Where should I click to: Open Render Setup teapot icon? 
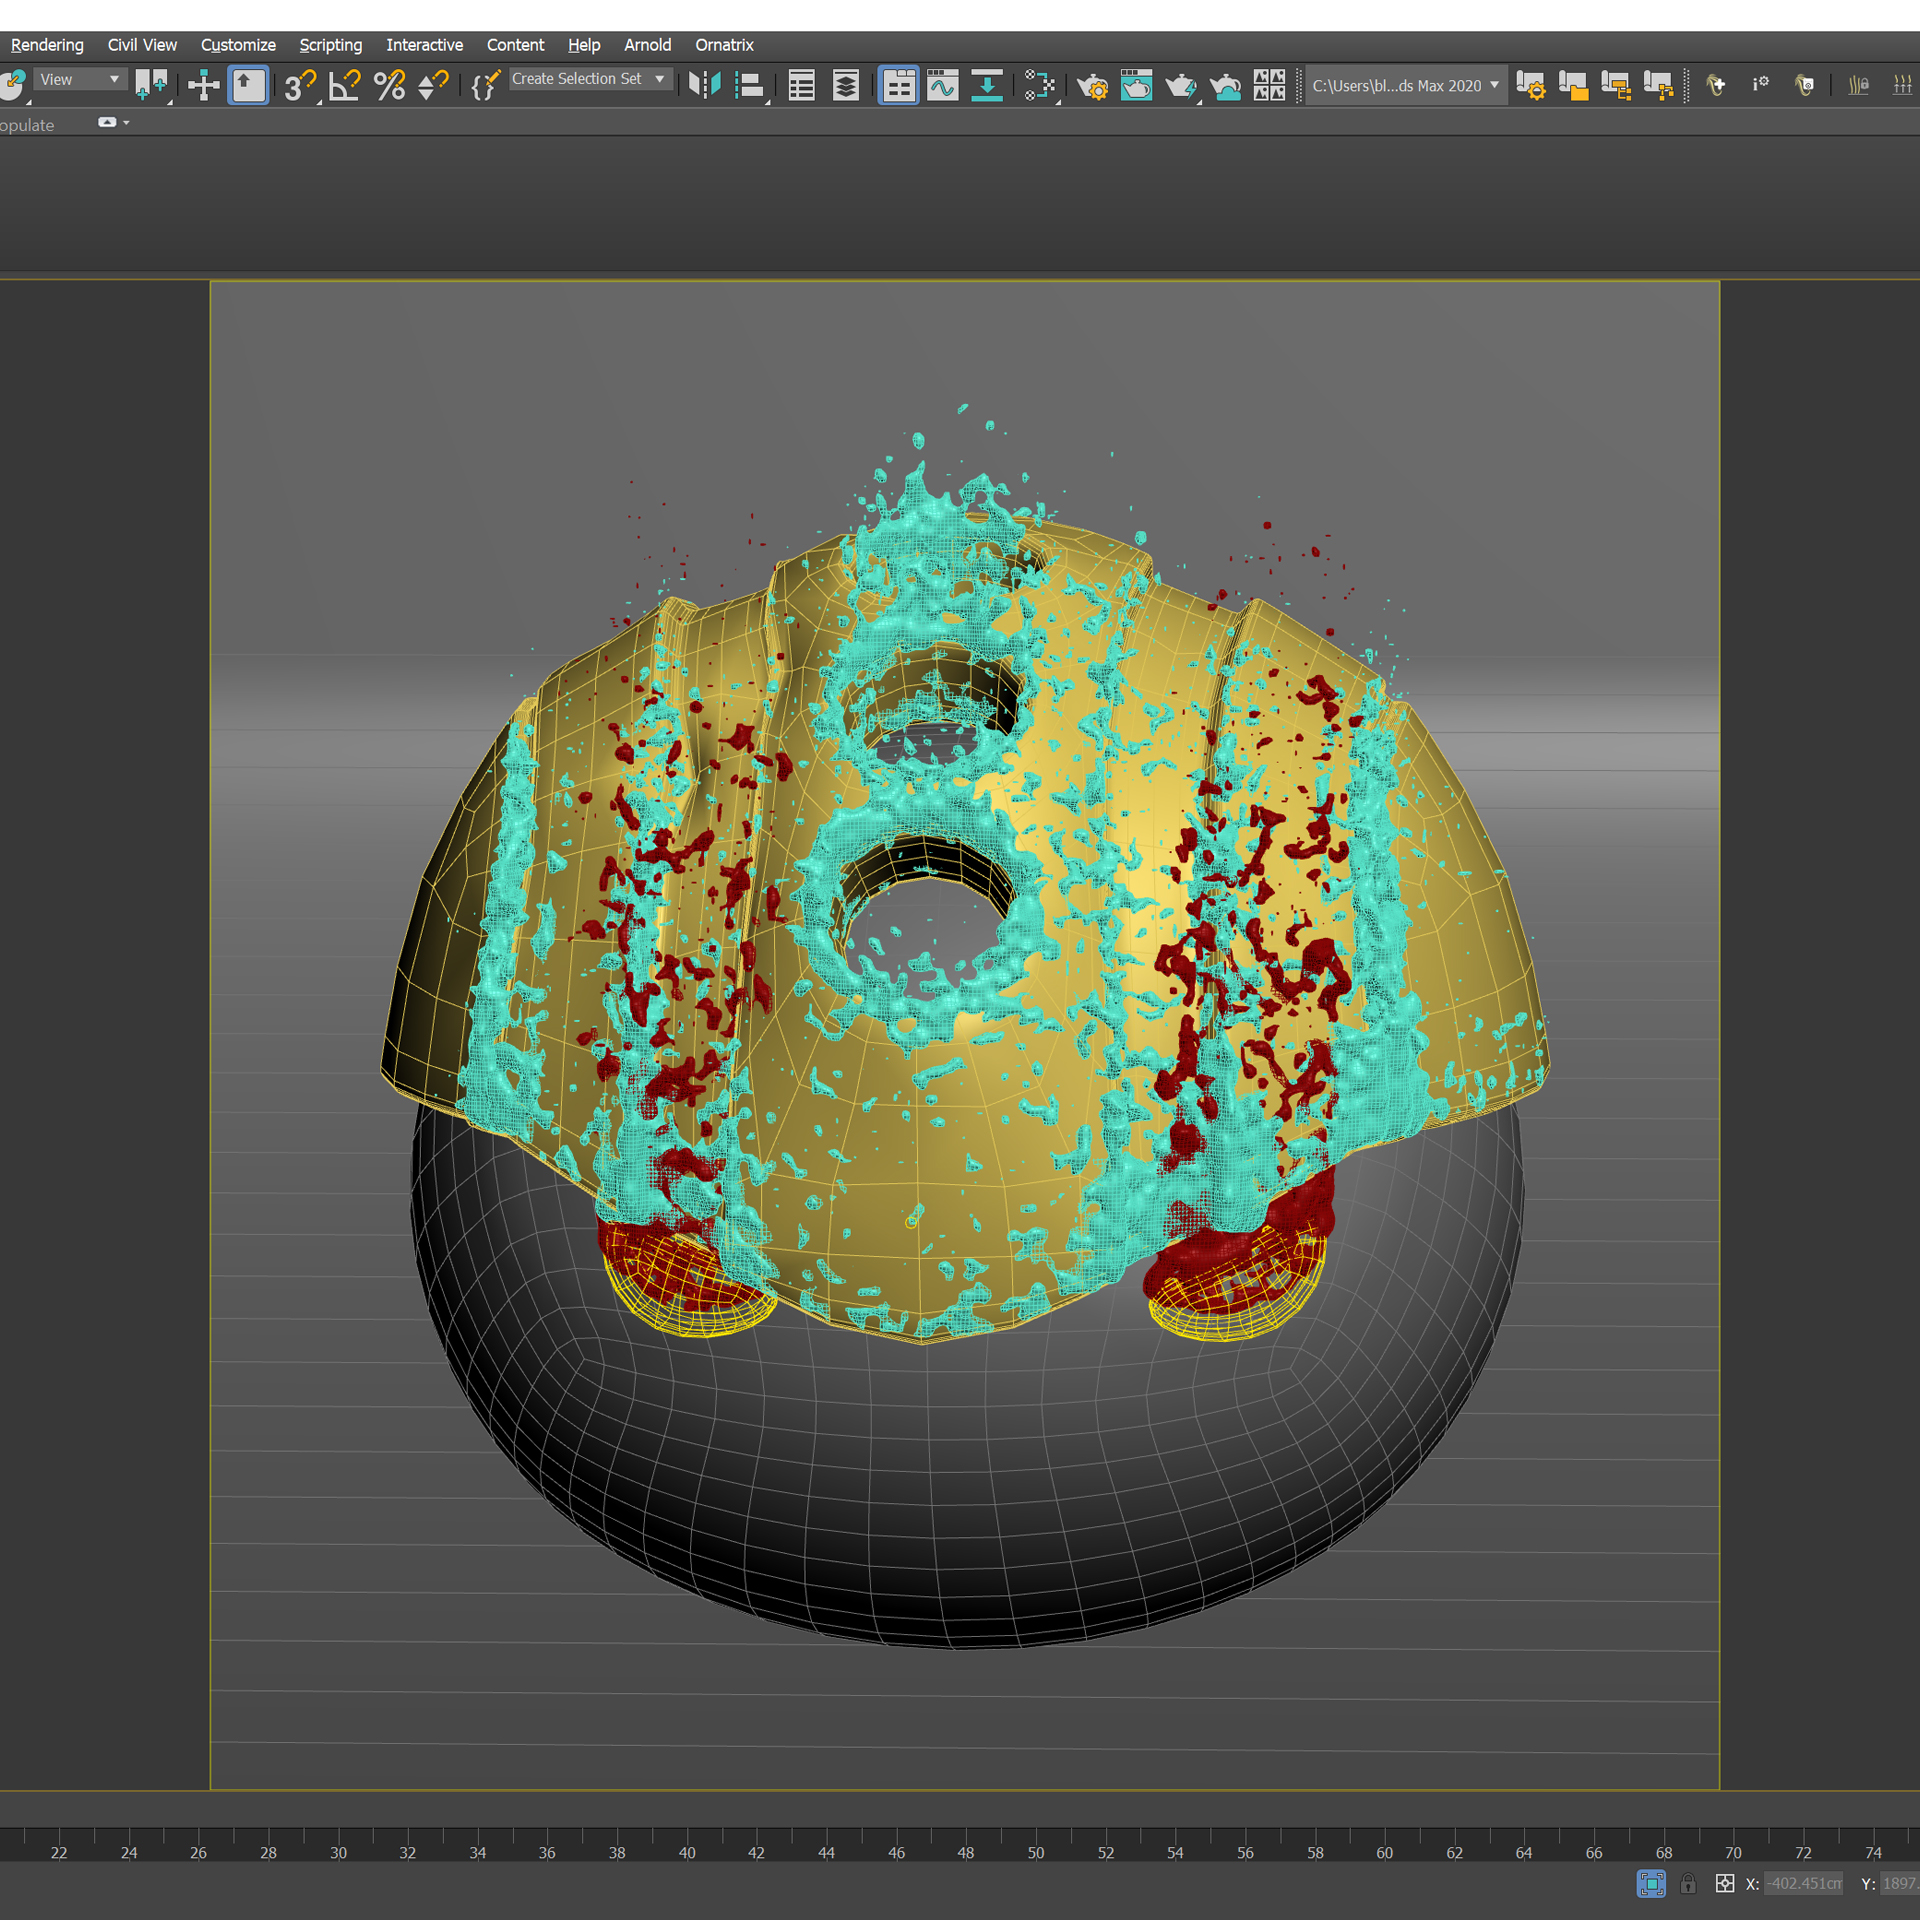pos(1092,86)
